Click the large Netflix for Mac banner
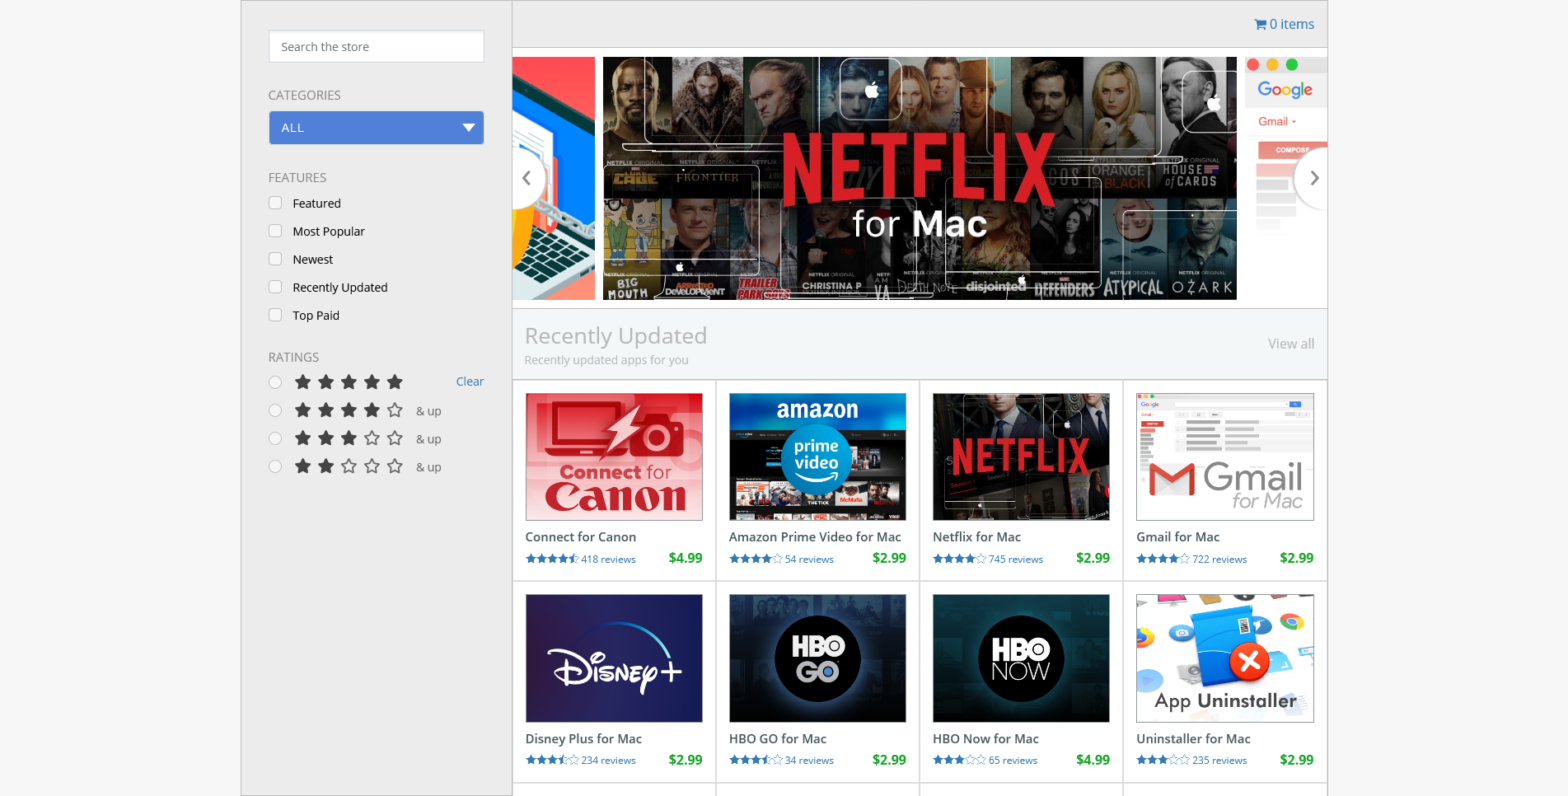The width and height of the screenshot is (1568, 796). pos(920,178)
